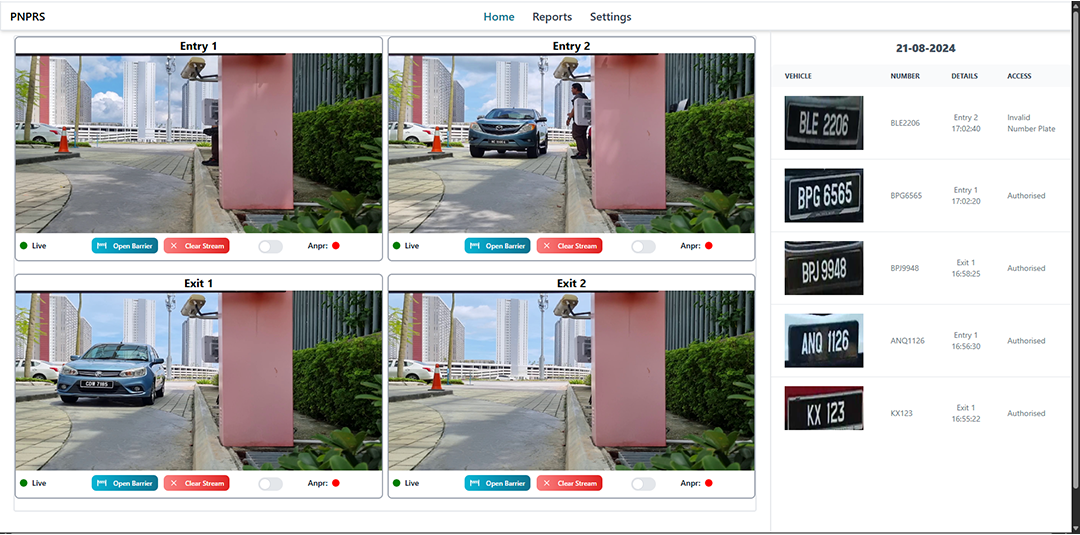Switch on the Exit 2 toggle

643,484
